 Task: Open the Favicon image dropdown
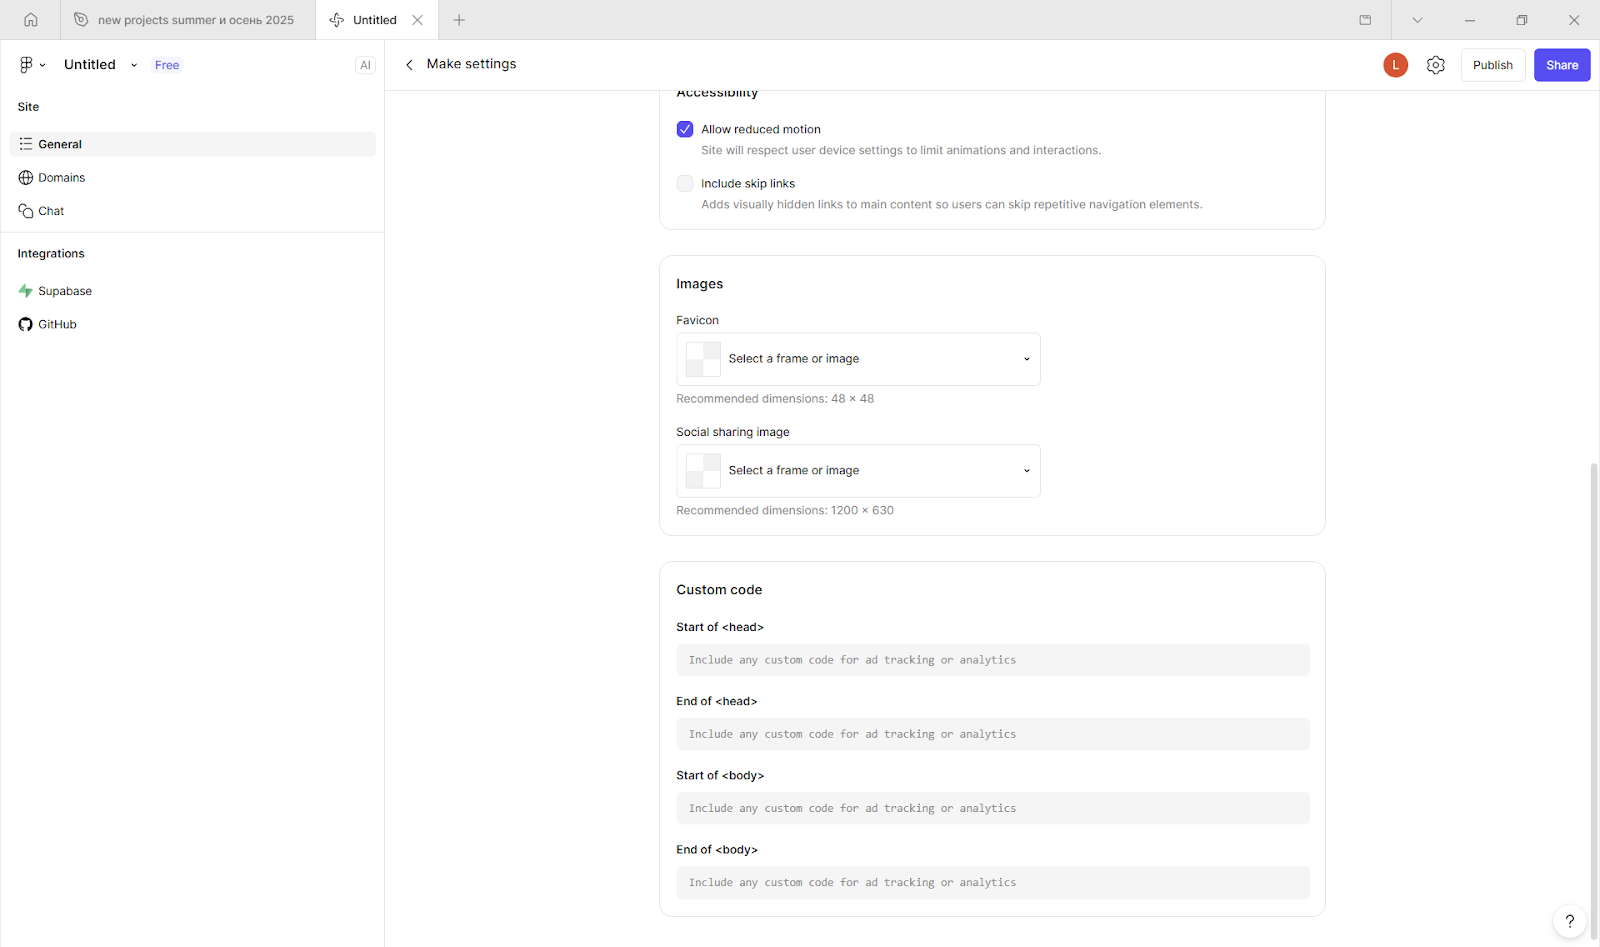[x=858, y=359]
